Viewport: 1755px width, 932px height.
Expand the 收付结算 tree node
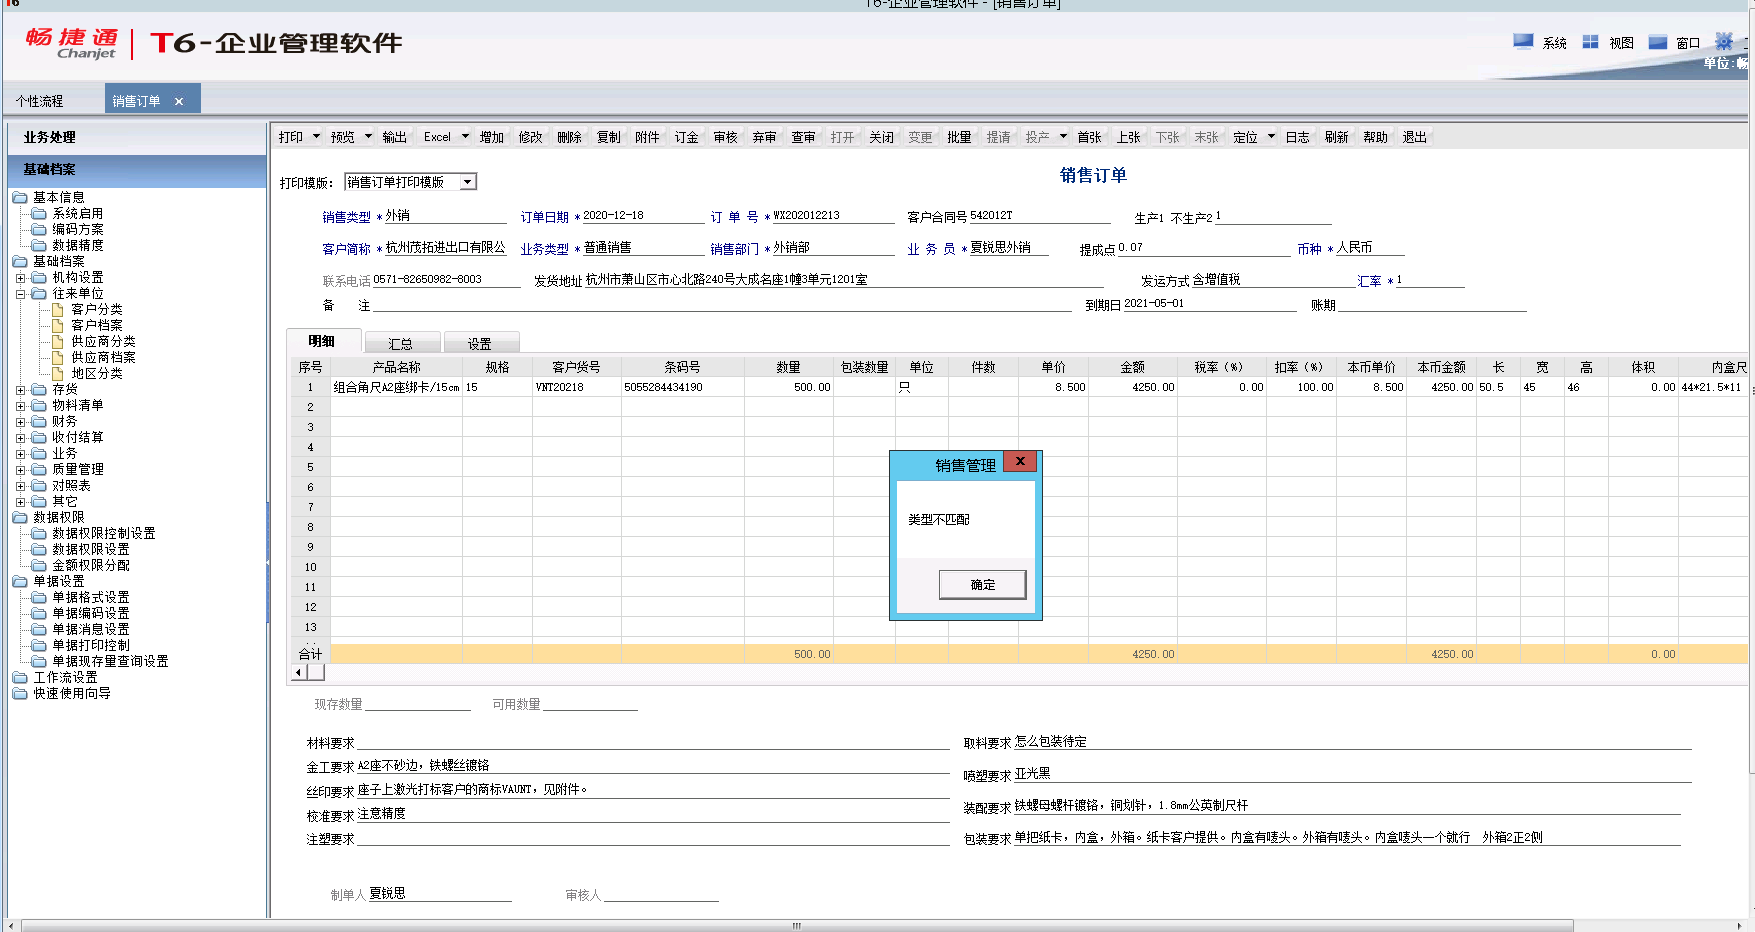pos(20,437)
